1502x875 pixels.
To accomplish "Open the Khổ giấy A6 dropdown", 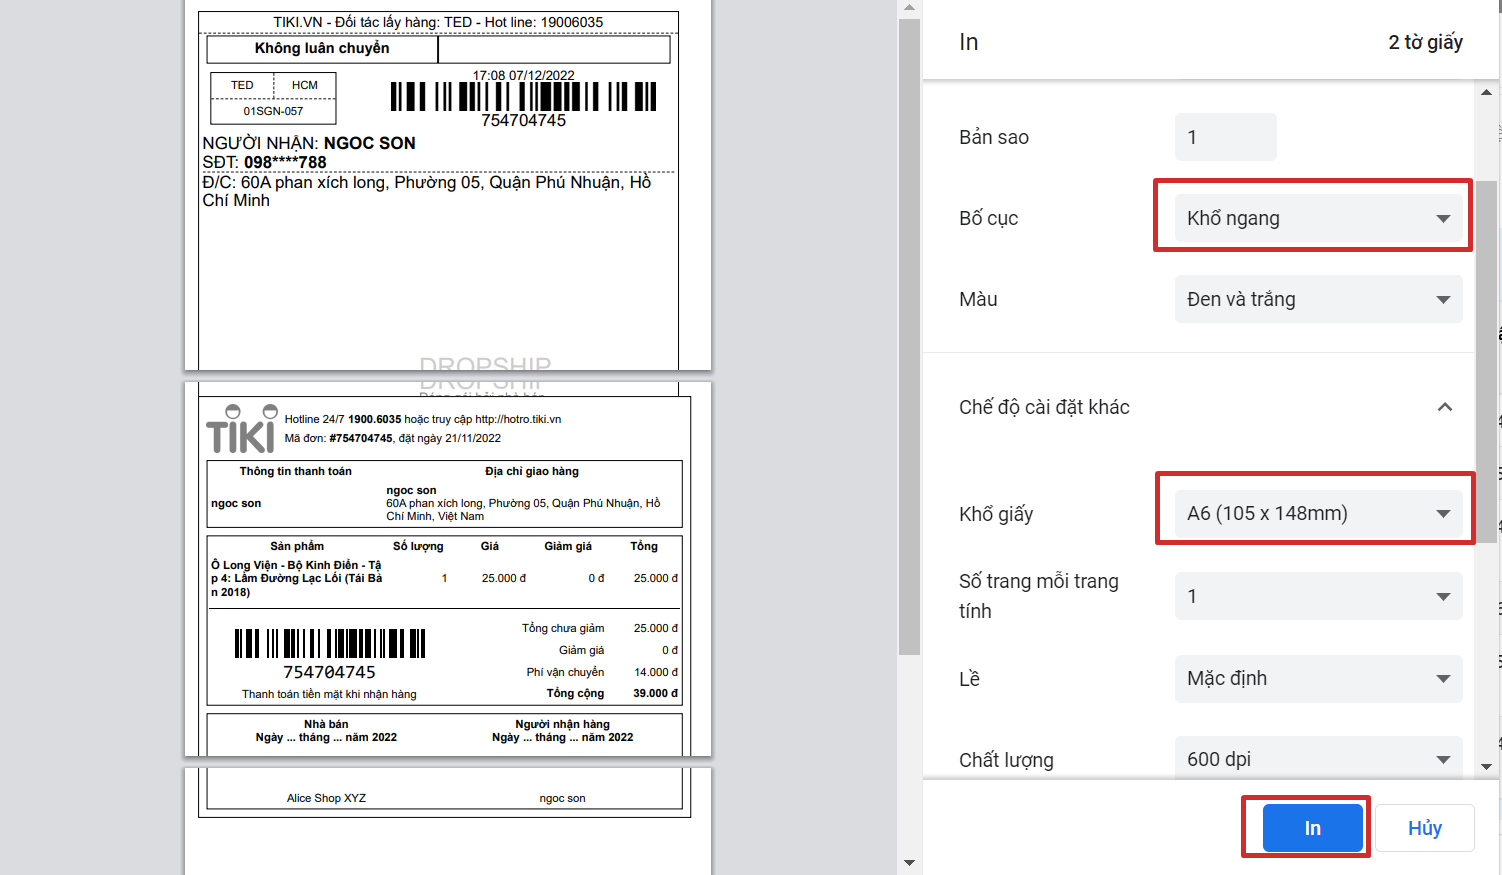I will click(1318, 513).
